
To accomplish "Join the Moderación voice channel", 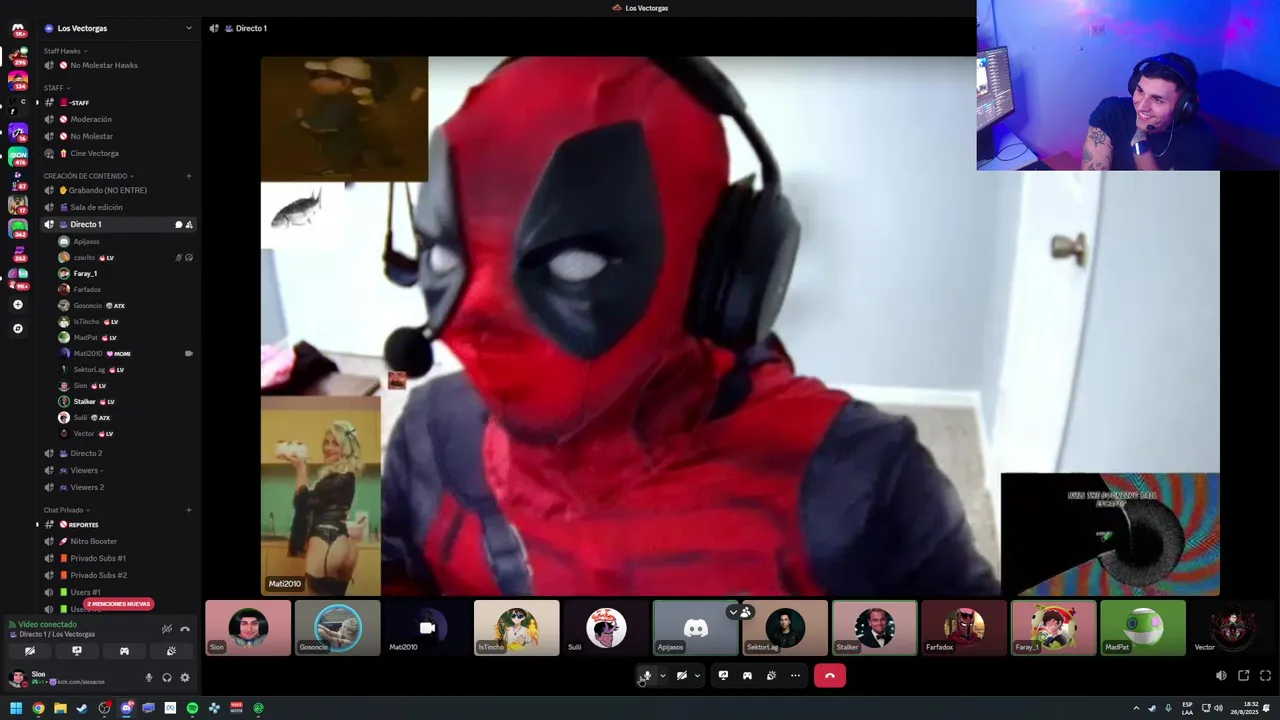I will (118, 119).
